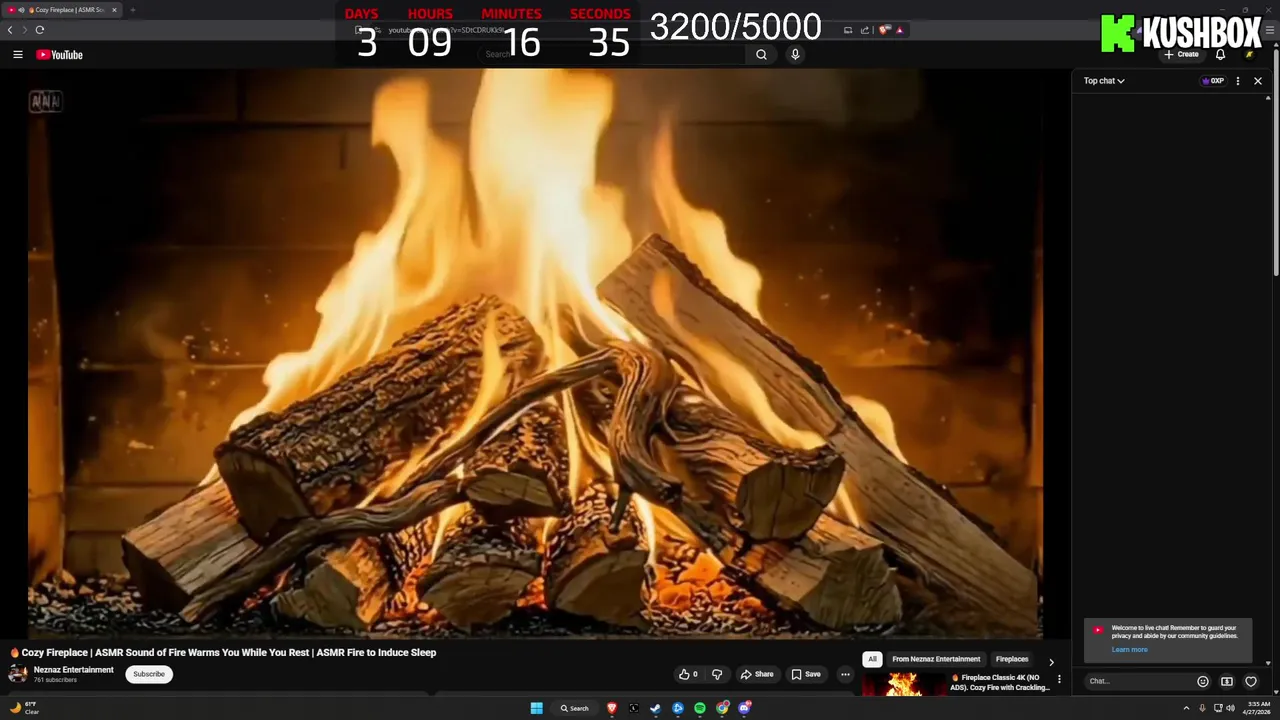
Task: Focus the YouTube search field
Action: 612,55
